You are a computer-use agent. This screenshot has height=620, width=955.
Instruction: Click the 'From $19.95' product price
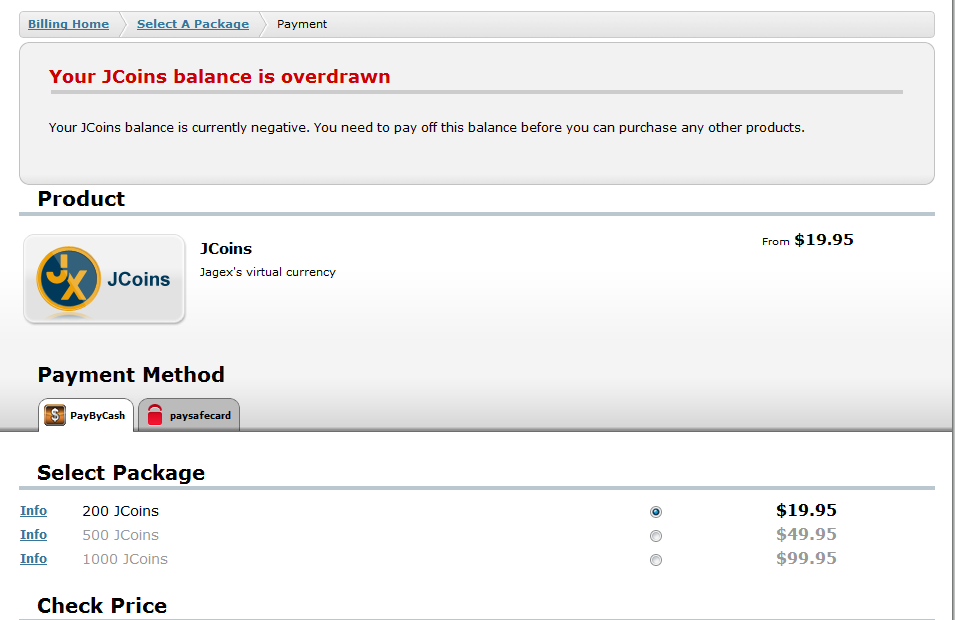click(x=808, y=240)
